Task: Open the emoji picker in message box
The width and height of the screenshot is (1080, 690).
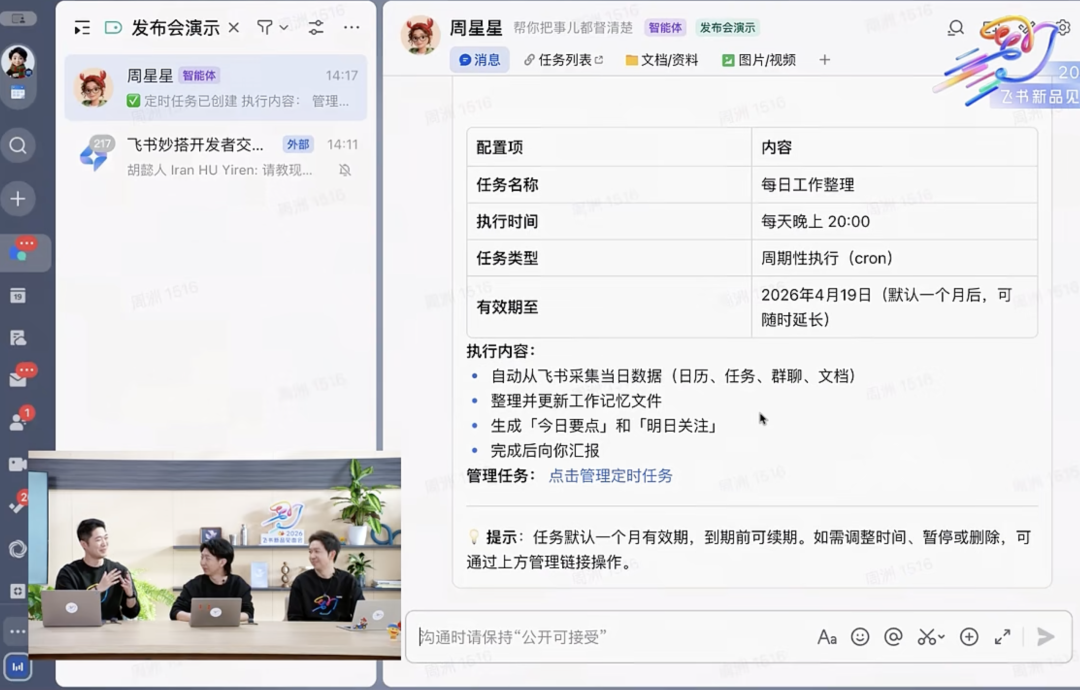Action: coord(860,637)
